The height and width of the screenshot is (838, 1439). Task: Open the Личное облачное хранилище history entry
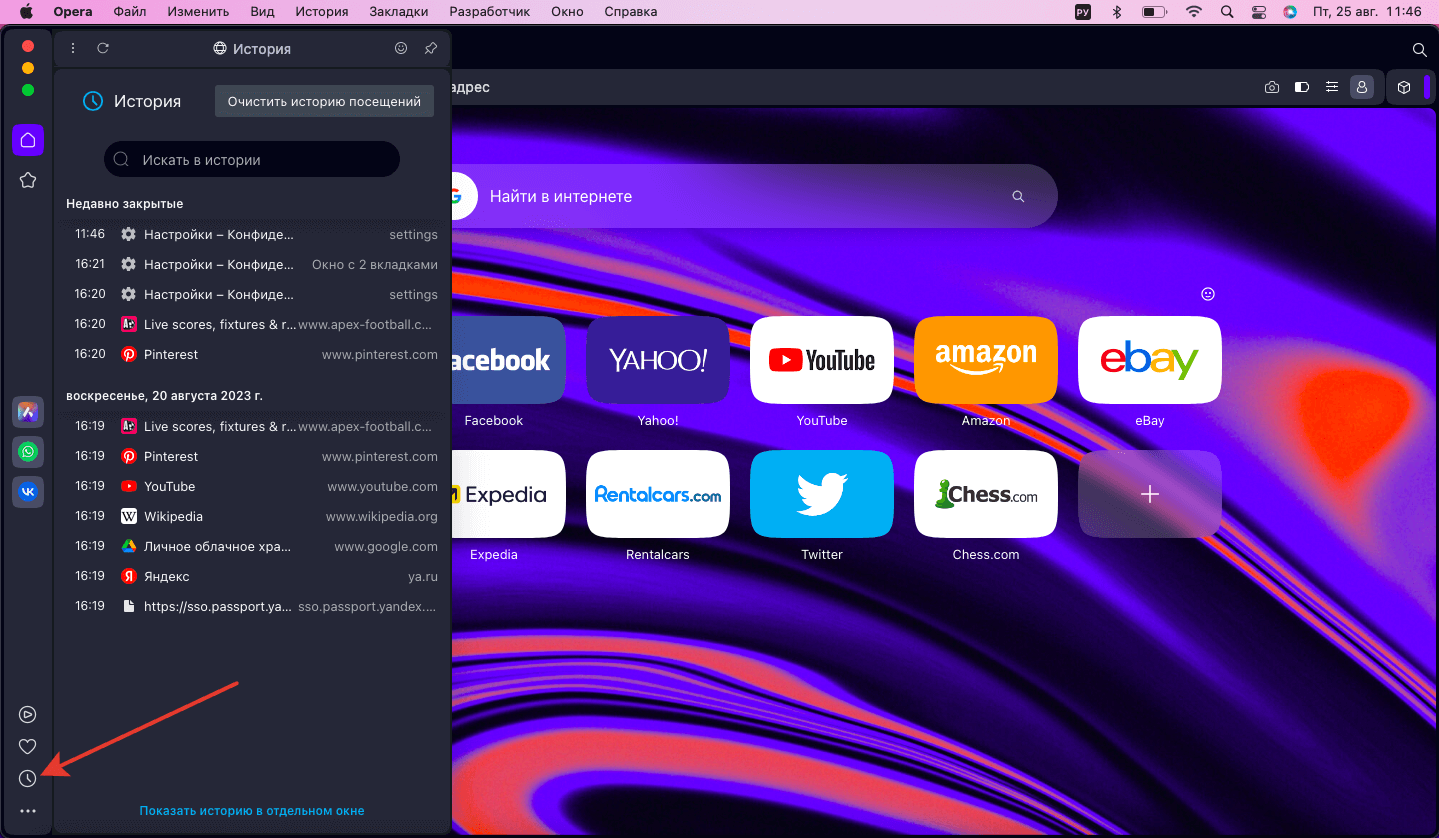click(254, 546)
